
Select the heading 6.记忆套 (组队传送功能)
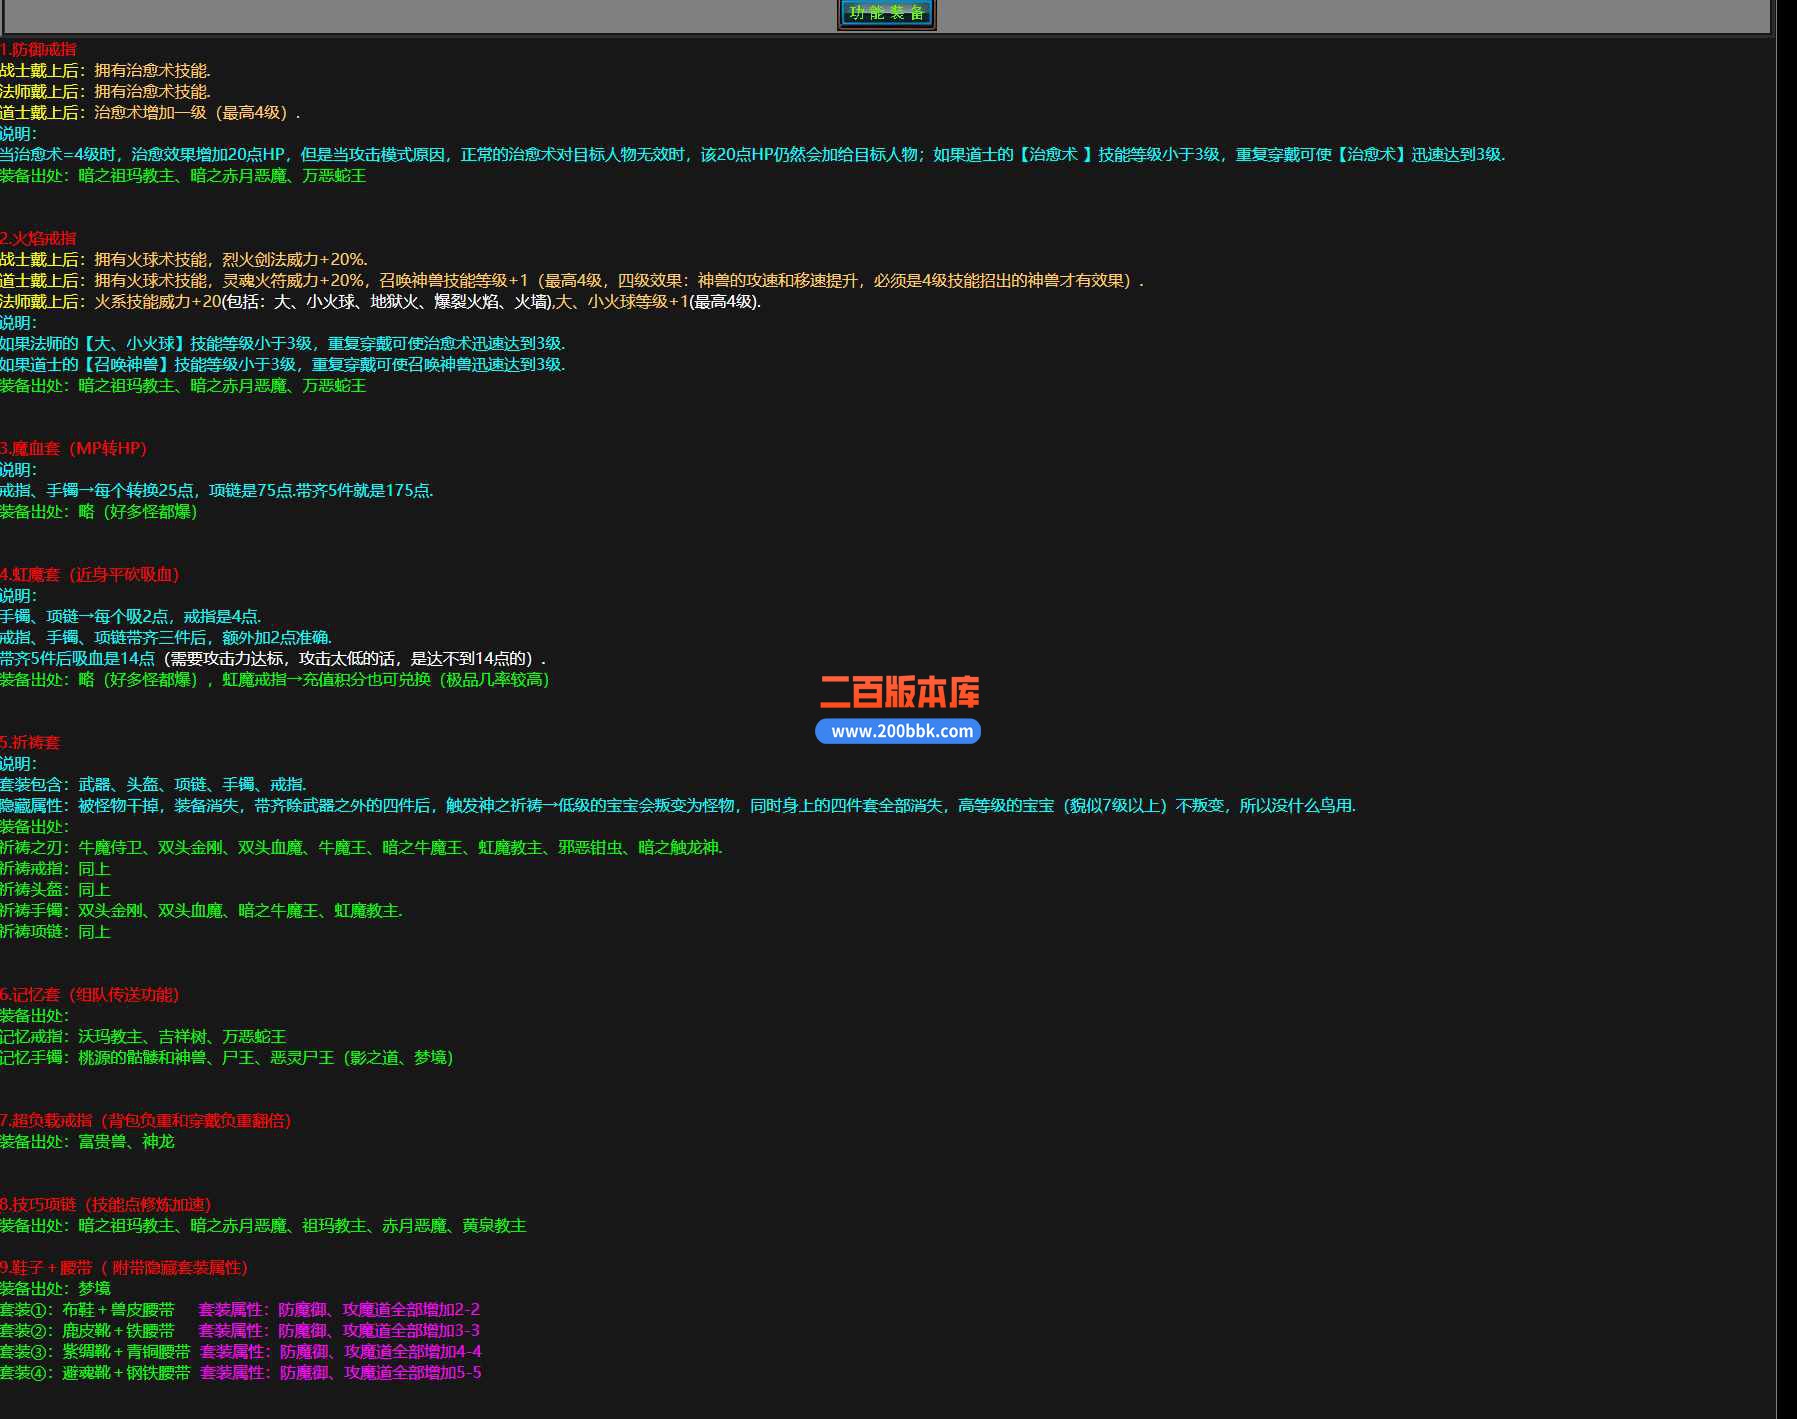pyautogui.click(x=90, y=994)
